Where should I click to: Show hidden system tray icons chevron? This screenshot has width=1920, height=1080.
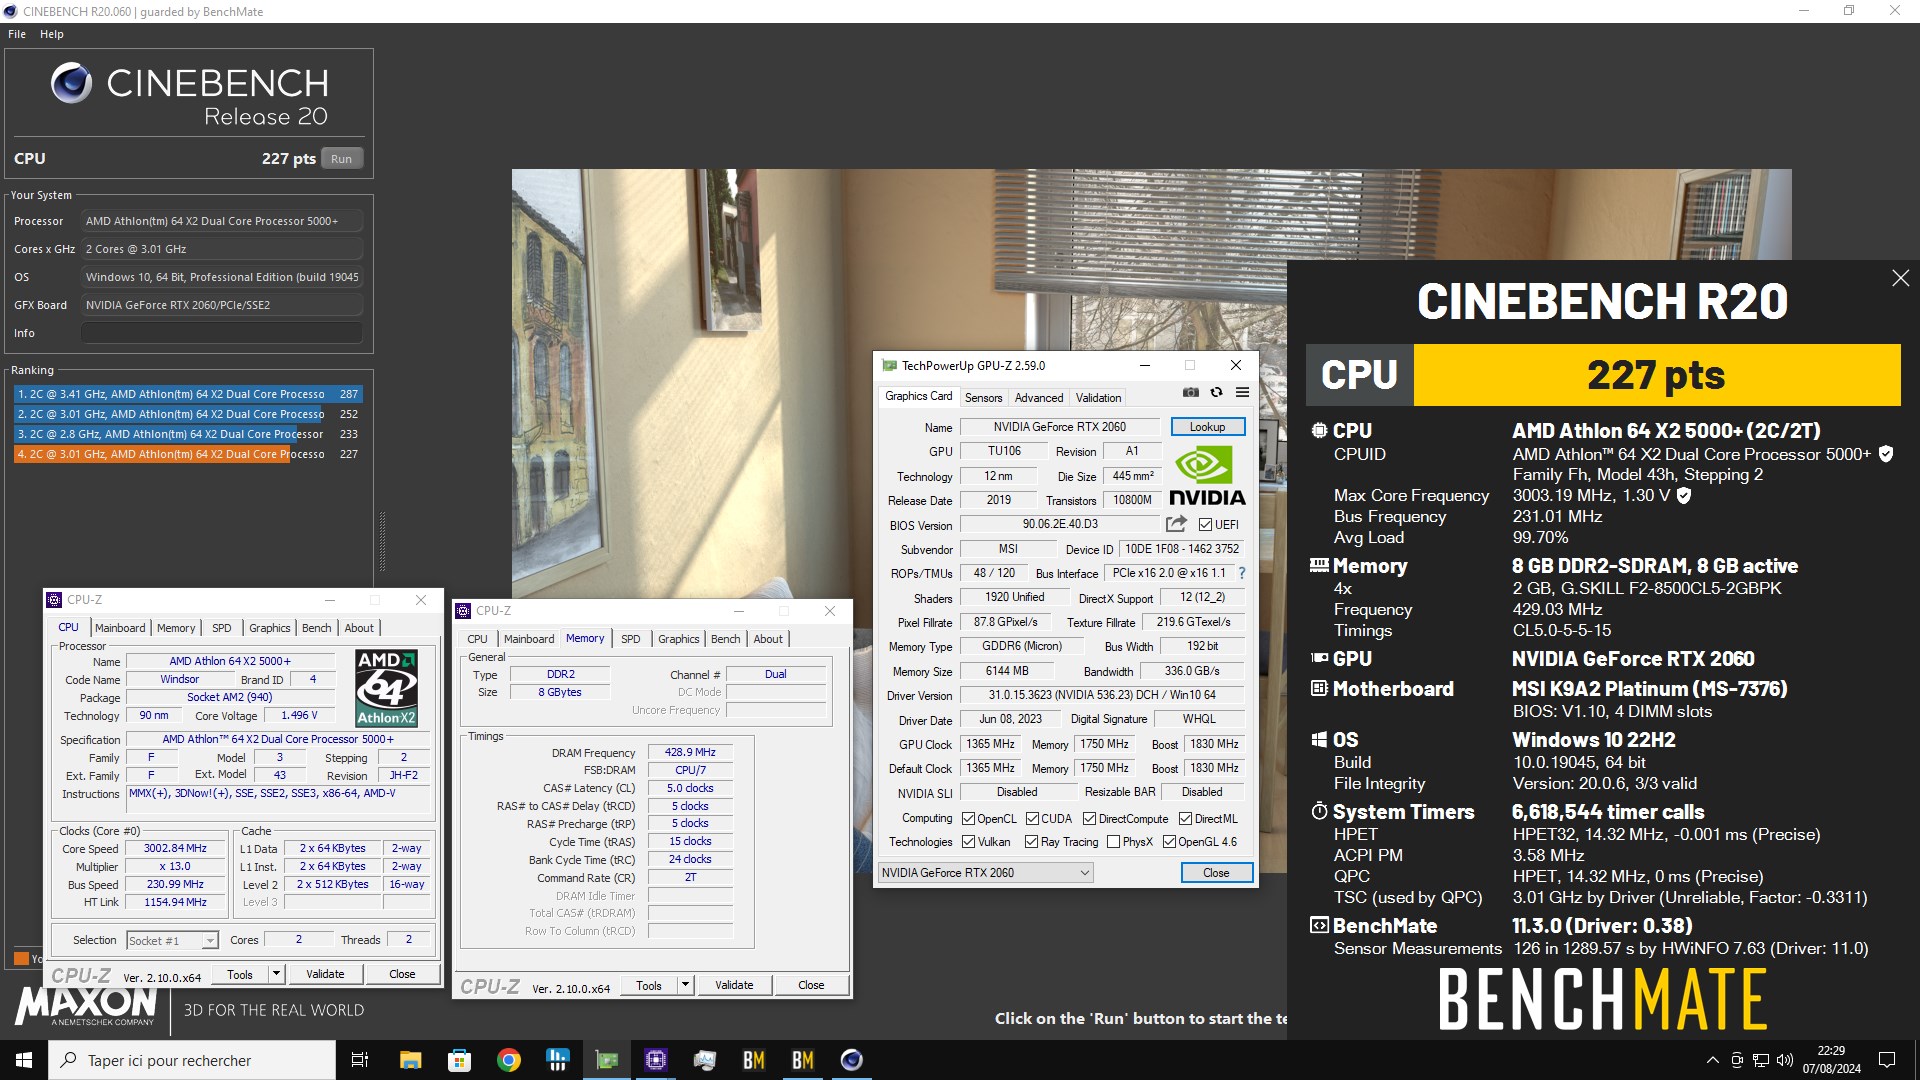click(x=1712, y=1060)
